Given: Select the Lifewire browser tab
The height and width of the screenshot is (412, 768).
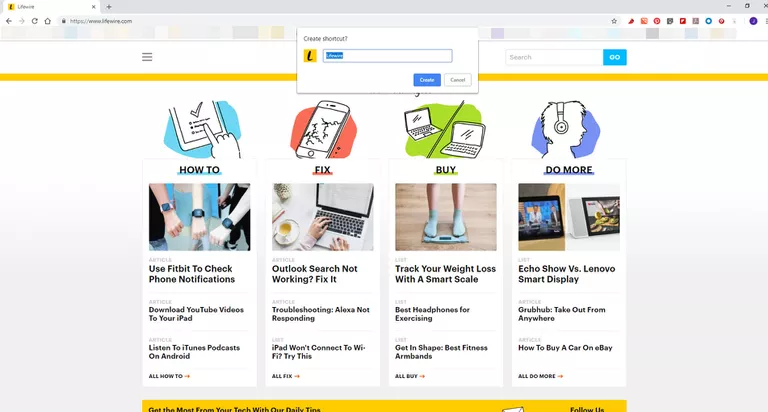Looking at the screenshot, I should (x=51, y=7).
